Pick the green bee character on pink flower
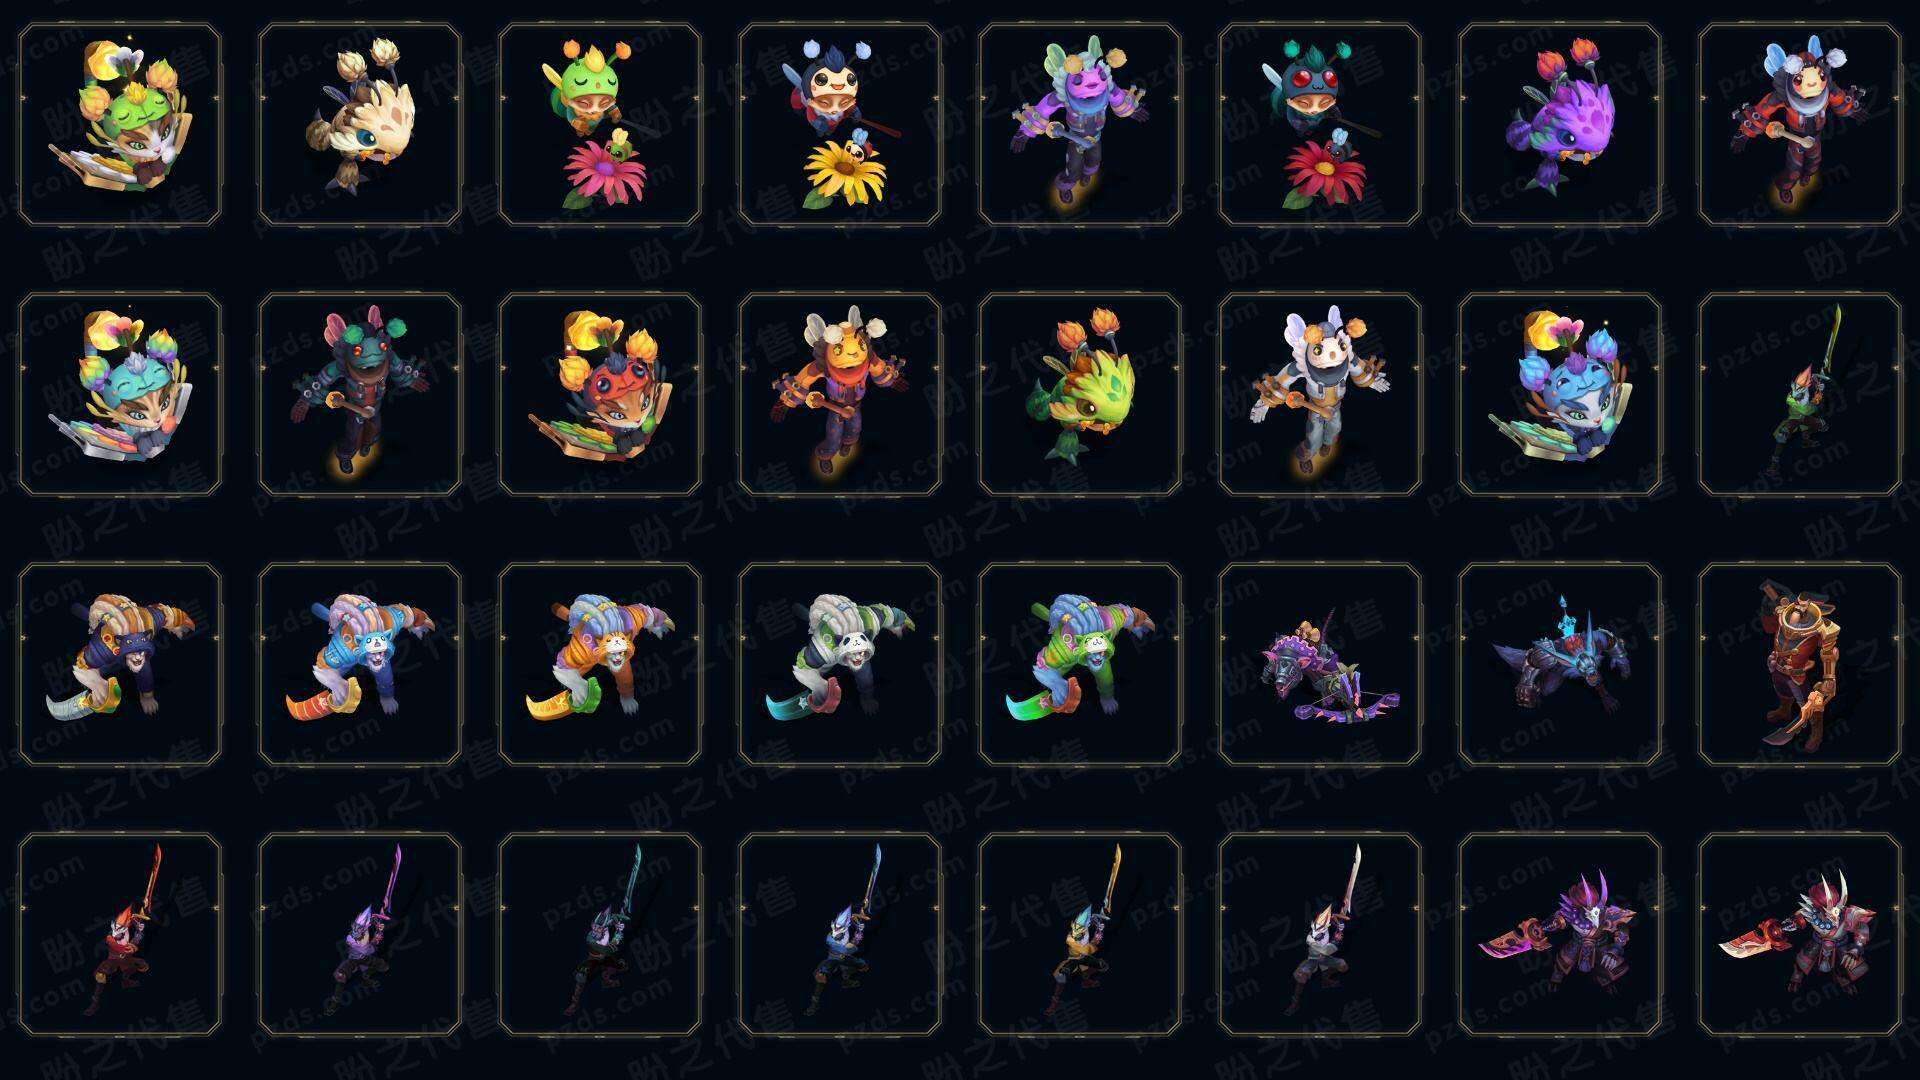 click(x=600, y=124)
